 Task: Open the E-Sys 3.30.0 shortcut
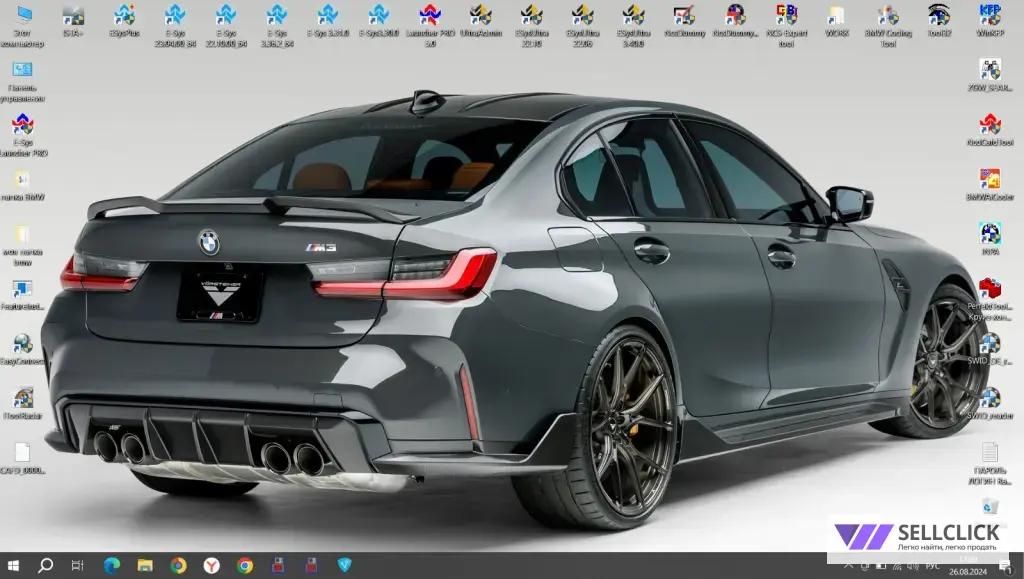pyautogui.click(x=379, y=20)
